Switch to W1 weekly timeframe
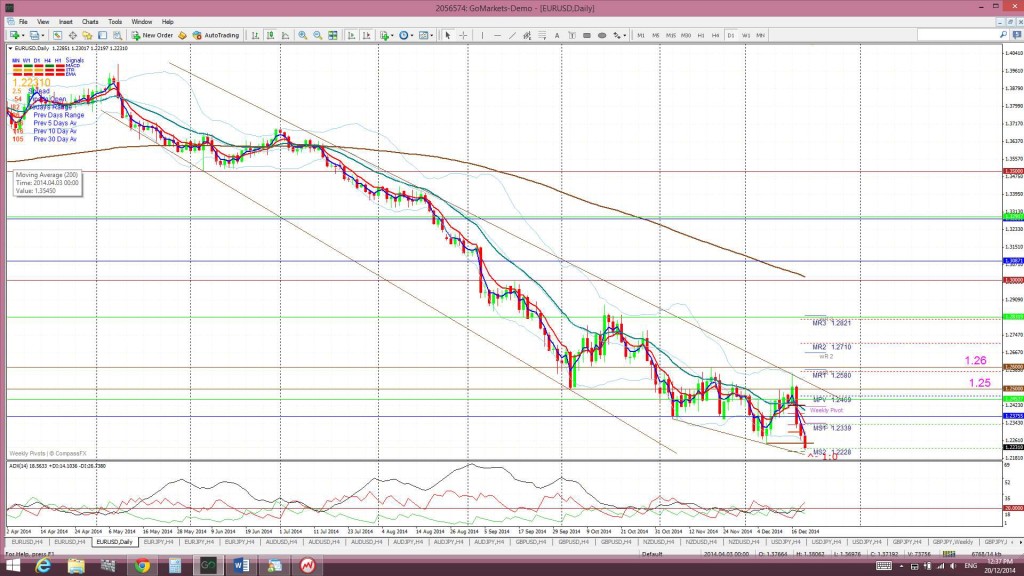The image size is (1024, 576). pos(746,35)
